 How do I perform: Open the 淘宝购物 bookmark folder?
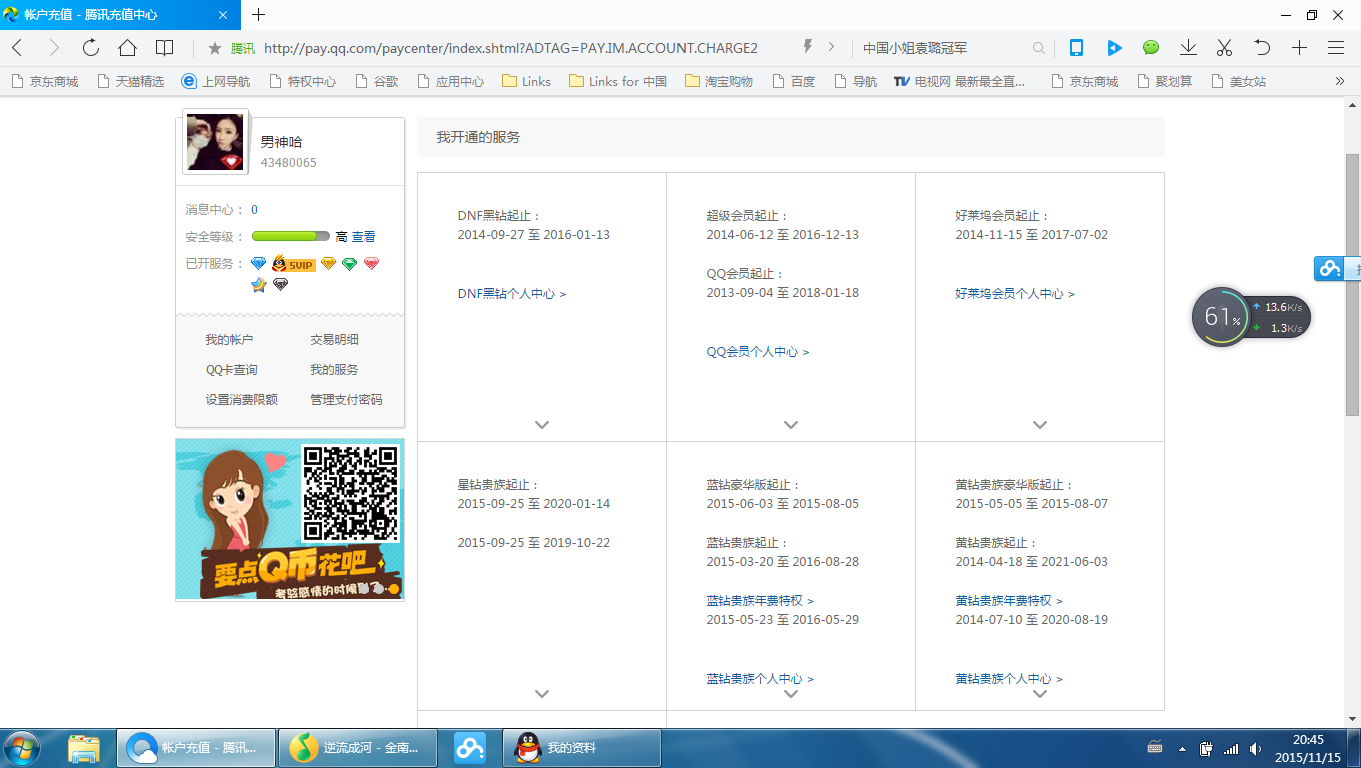719,81
